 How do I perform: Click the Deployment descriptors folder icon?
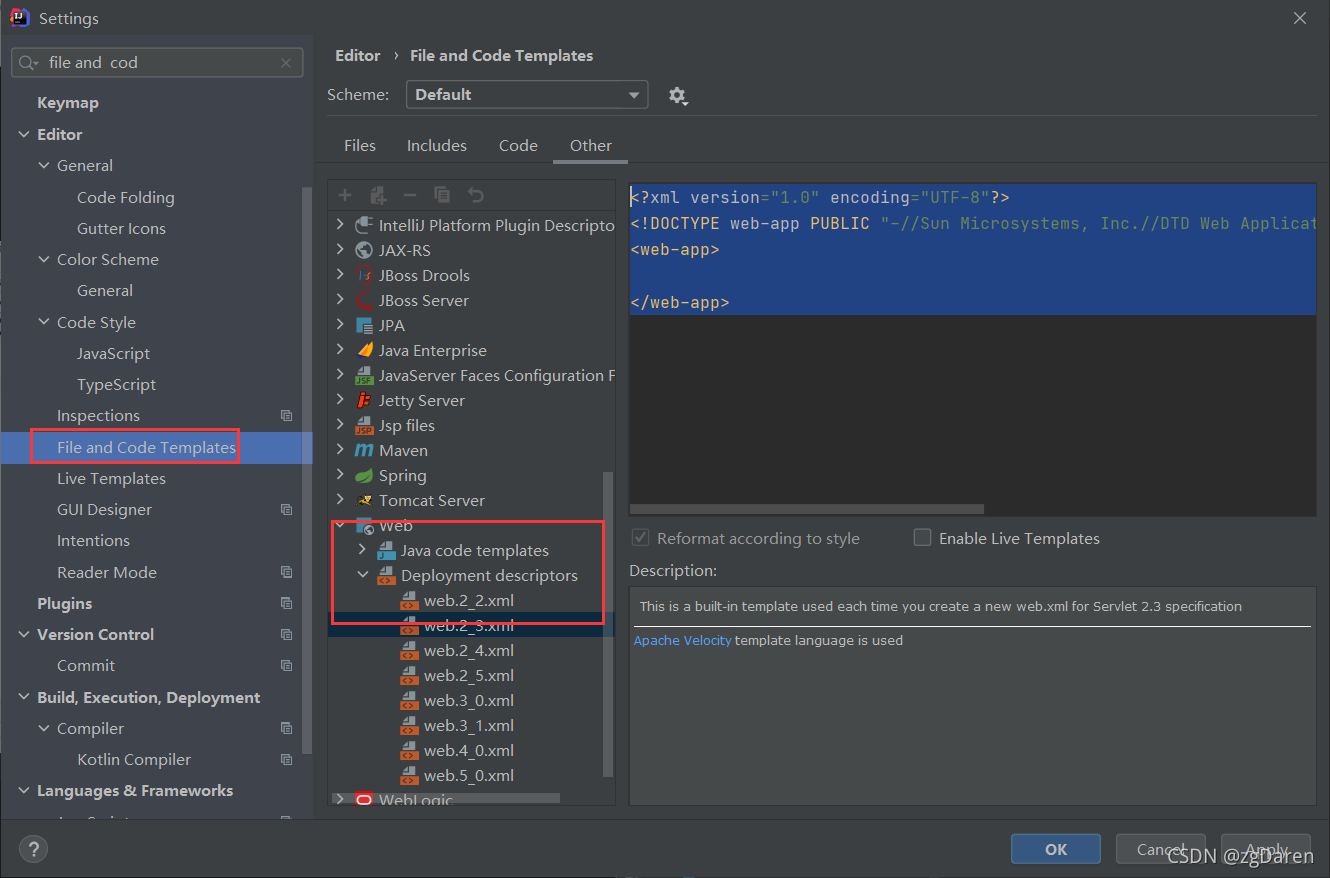pyautogui.click(x=386, y=576)
